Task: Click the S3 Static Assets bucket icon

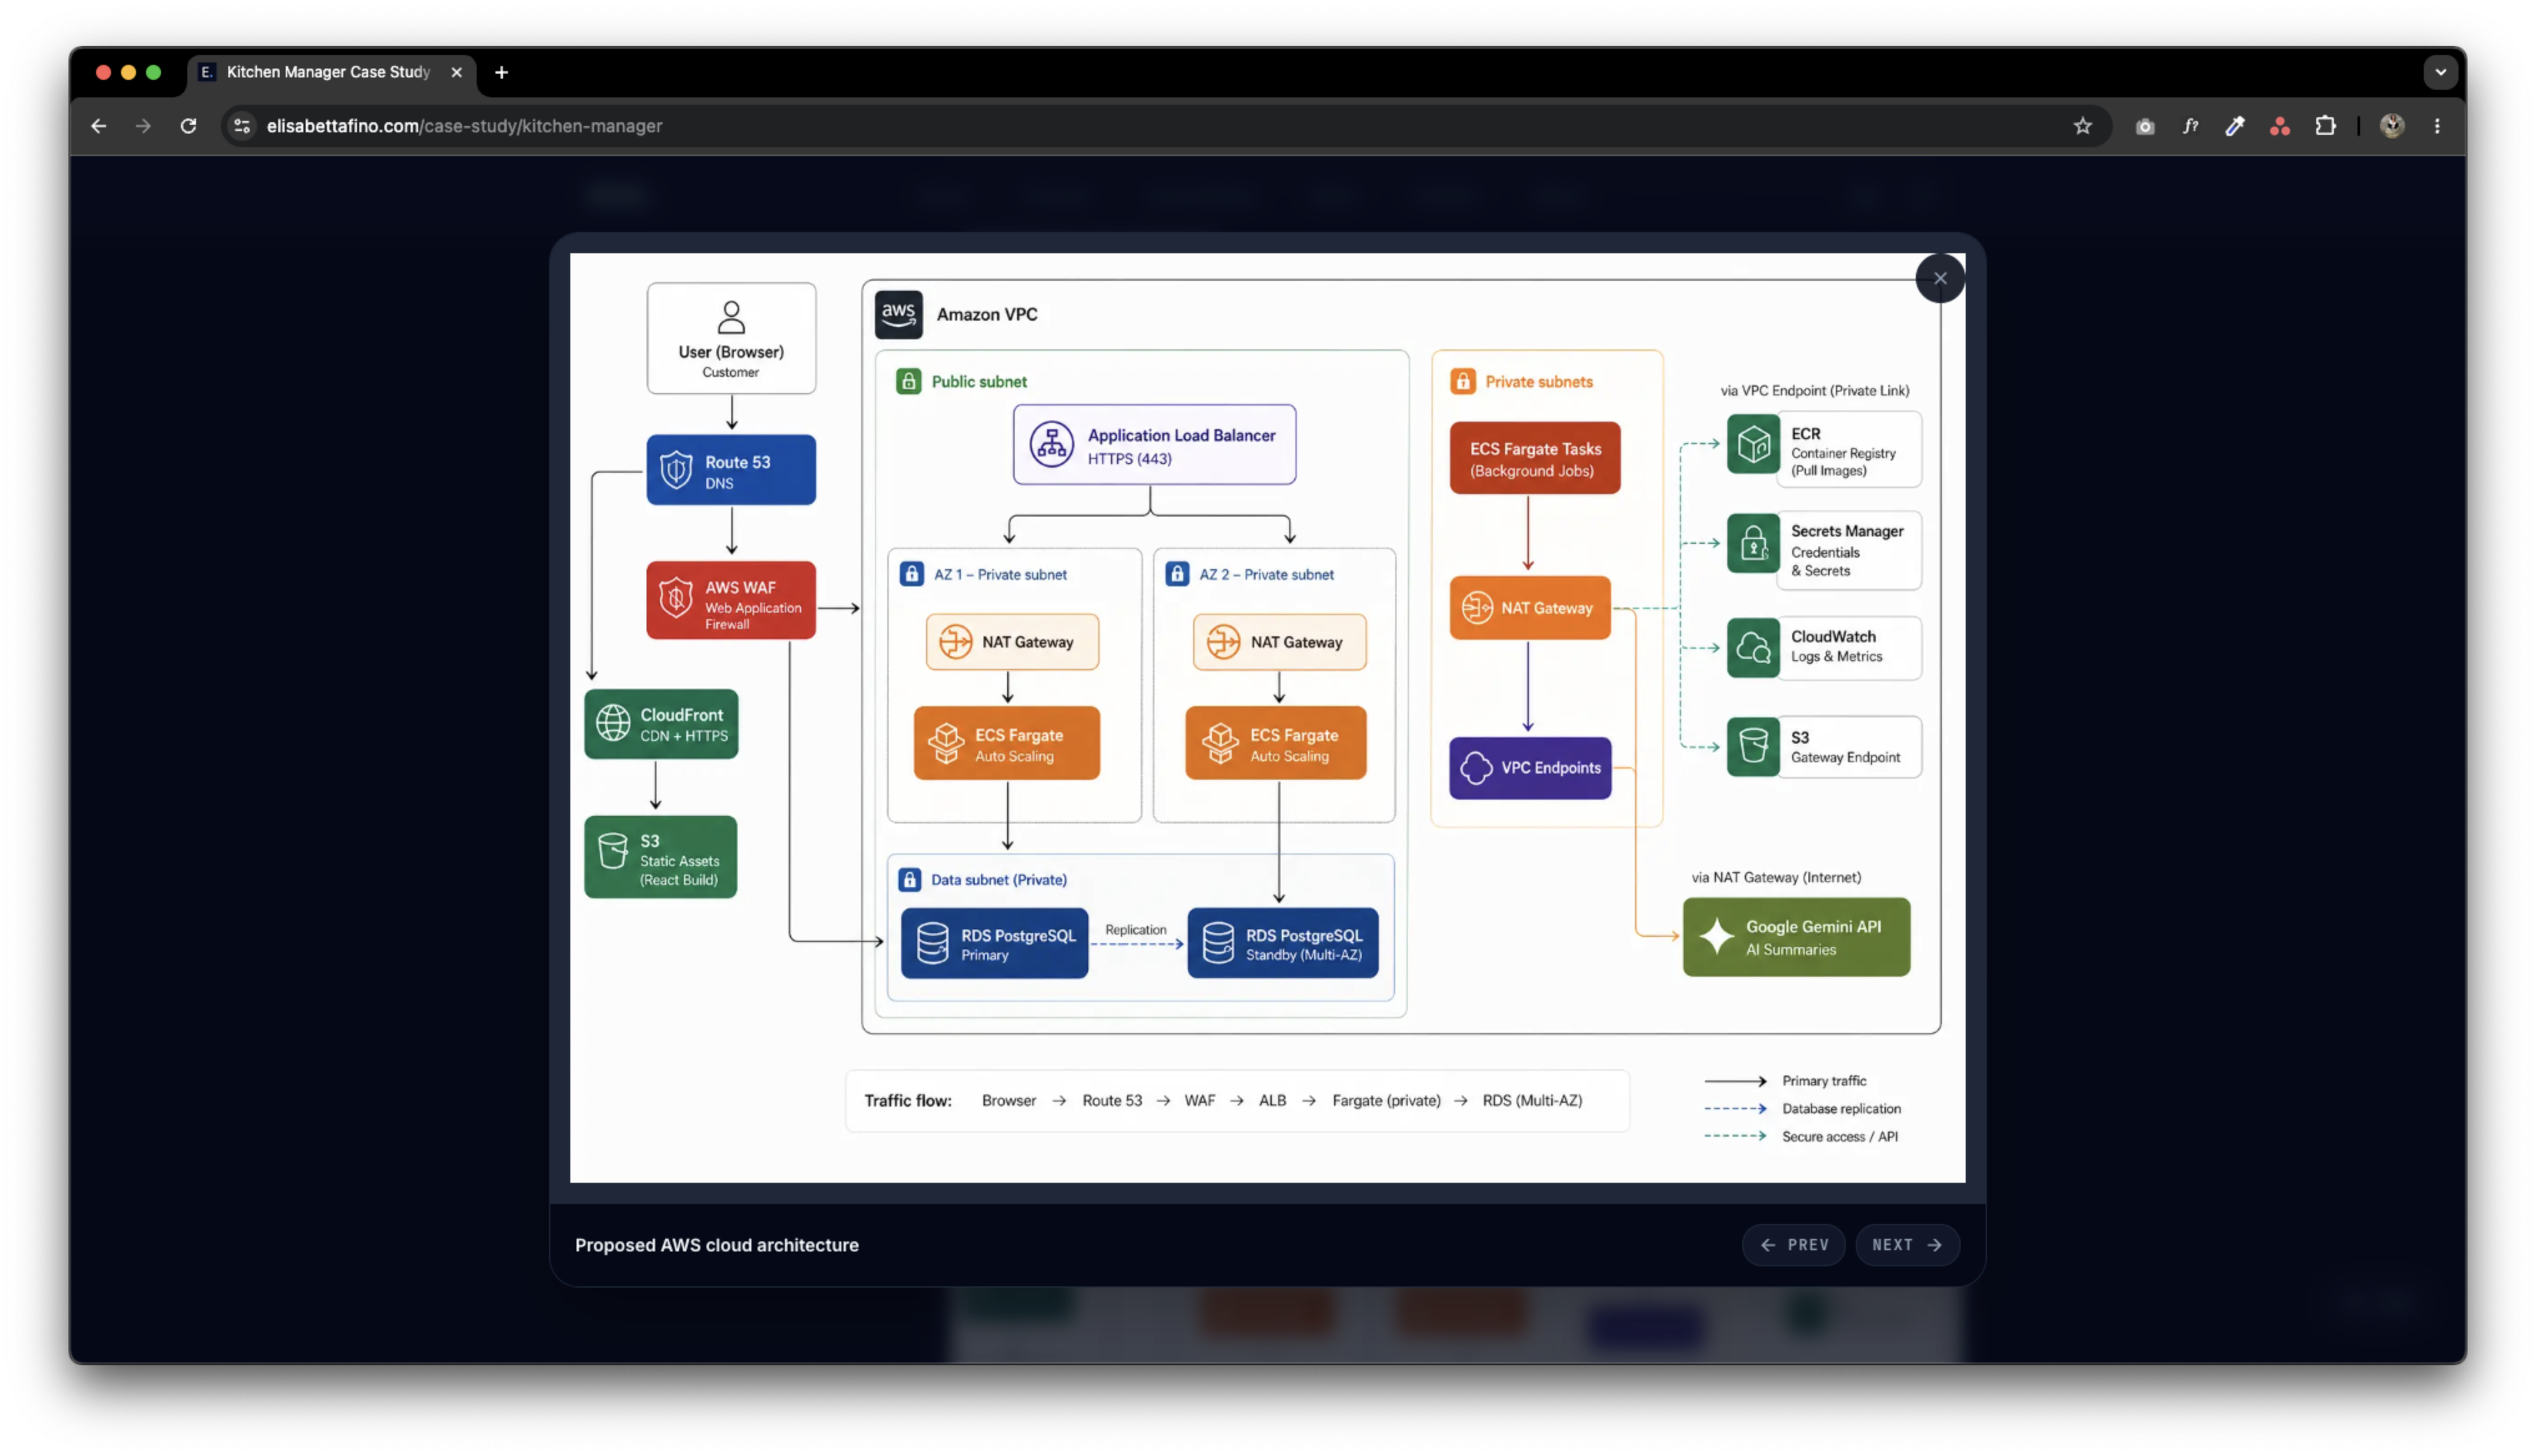Action: click(613, 852)
